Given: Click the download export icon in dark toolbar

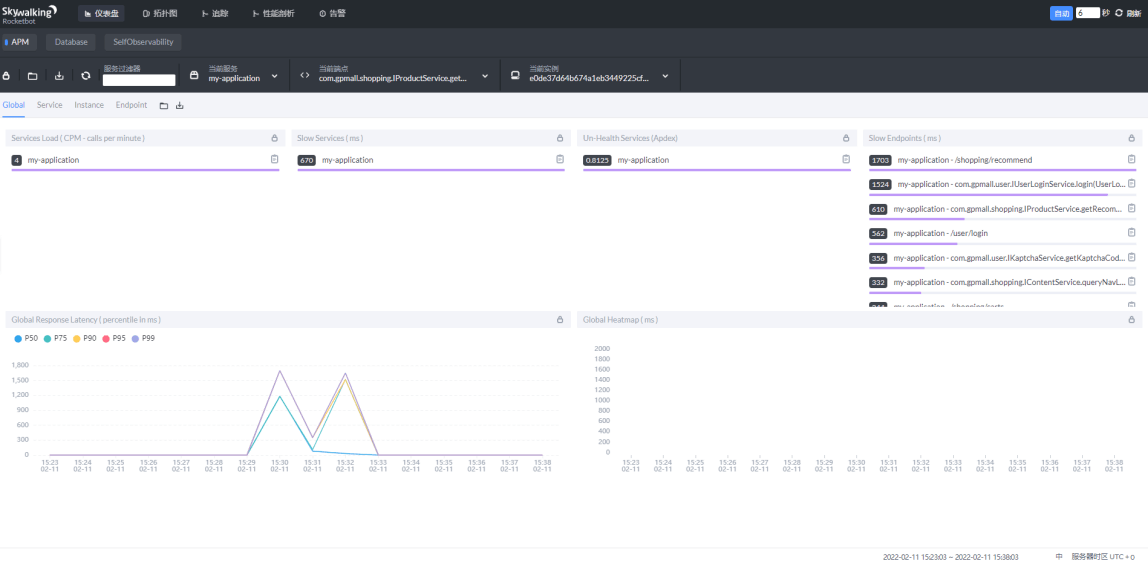Looking at the screenshot, I should coord(59,75).
